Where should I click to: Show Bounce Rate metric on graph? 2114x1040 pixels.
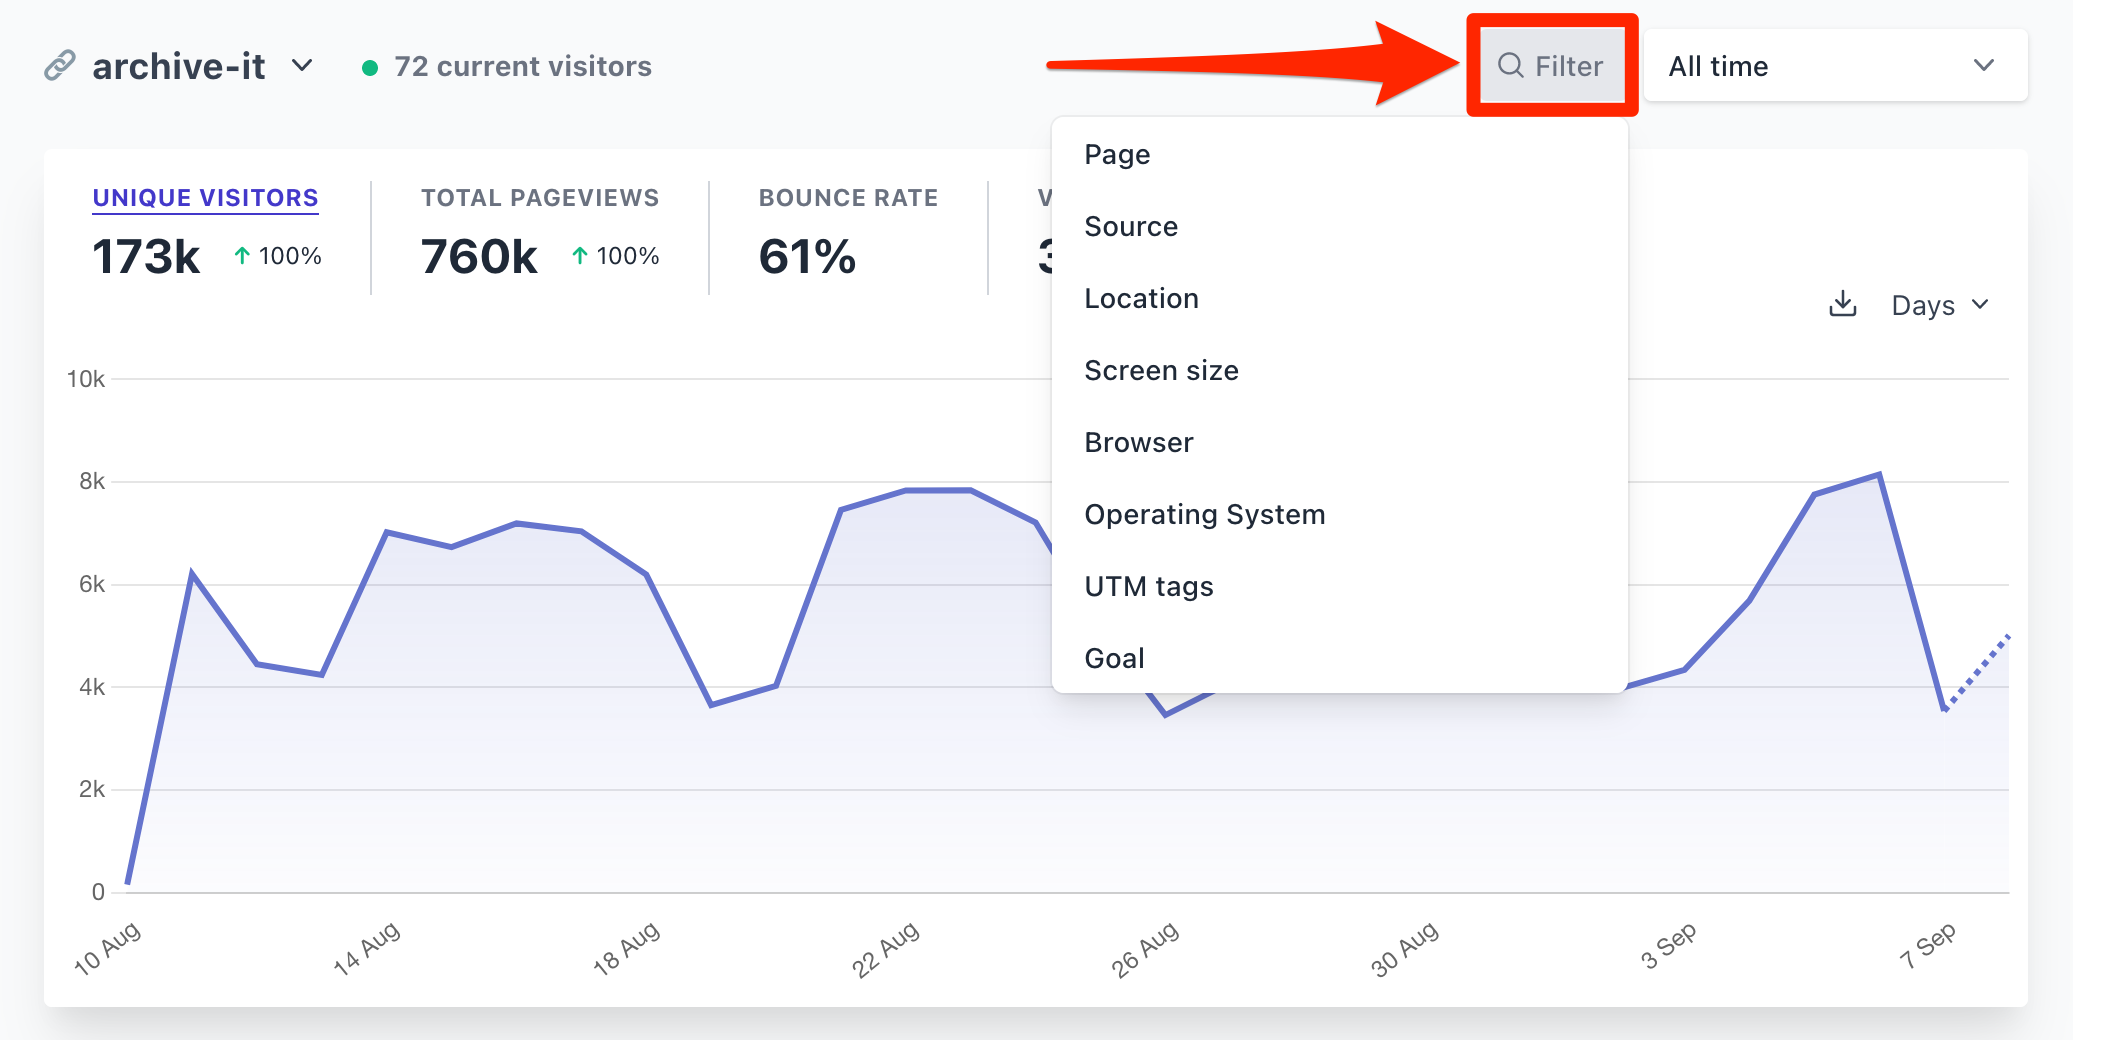click(x=848, y=198)
